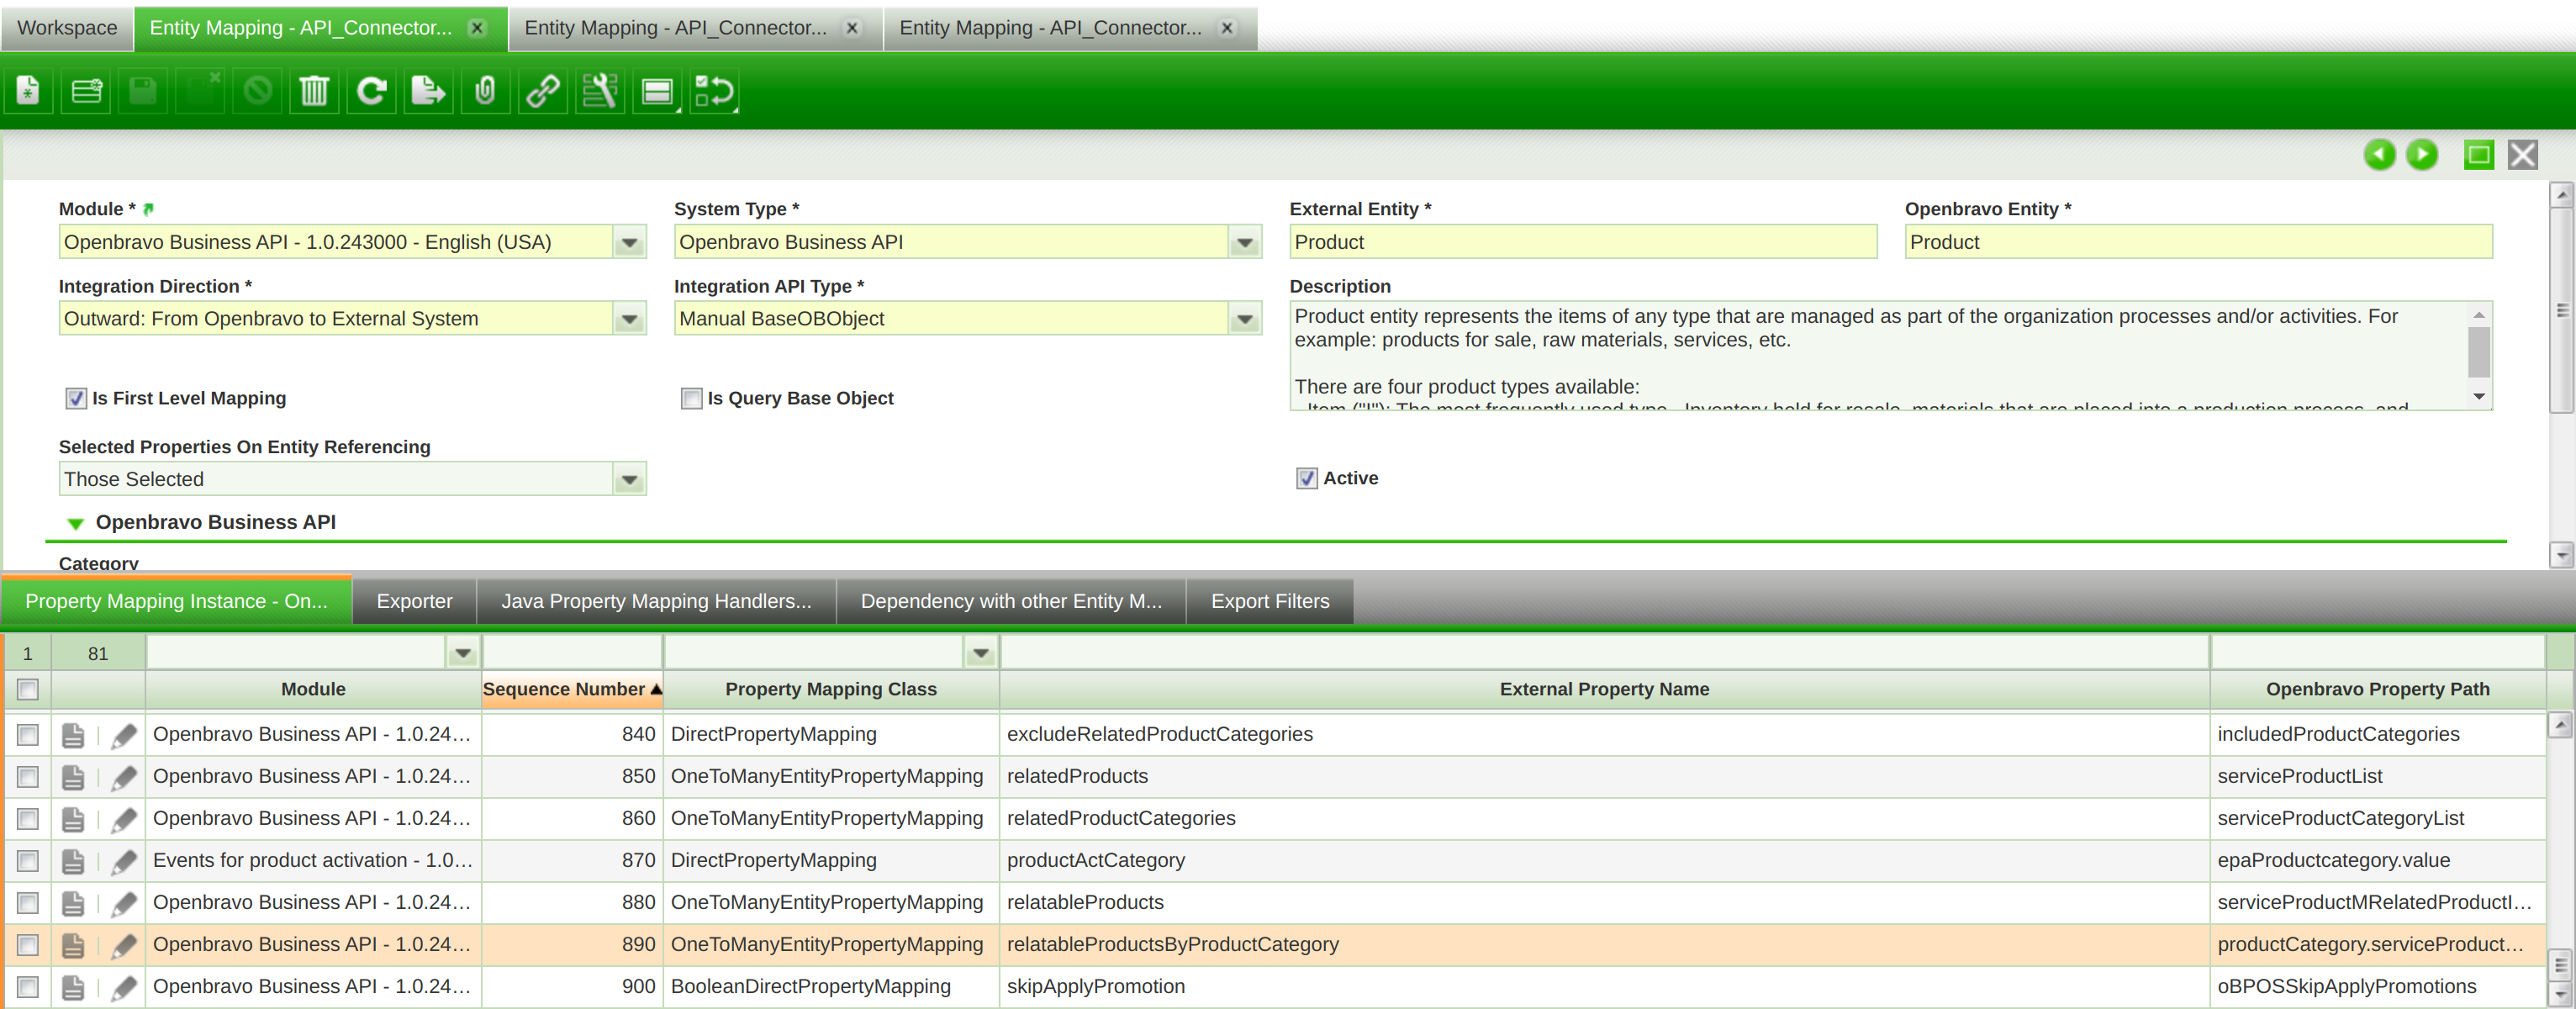Open the Integration Direction dropdown

click(x=629, y=319)
